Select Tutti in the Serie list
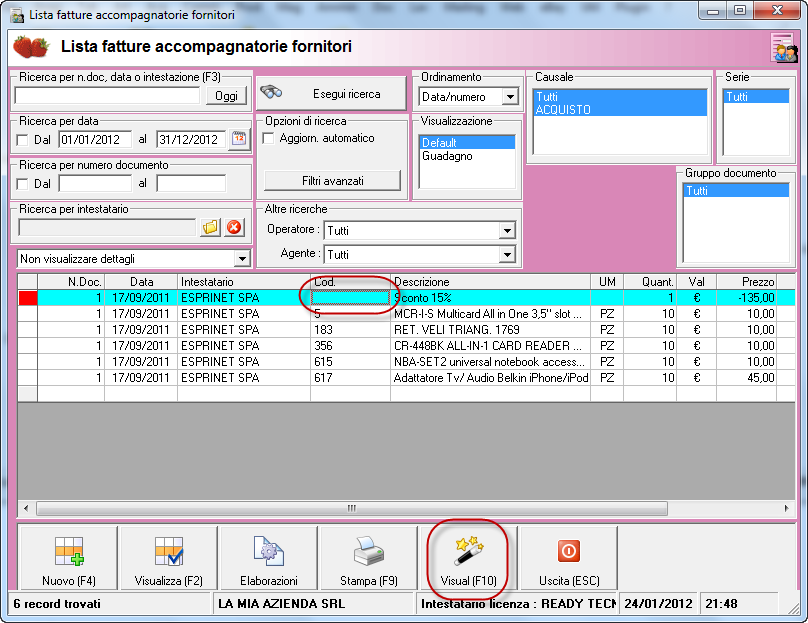The image size is (808, 623). point(756,96)
